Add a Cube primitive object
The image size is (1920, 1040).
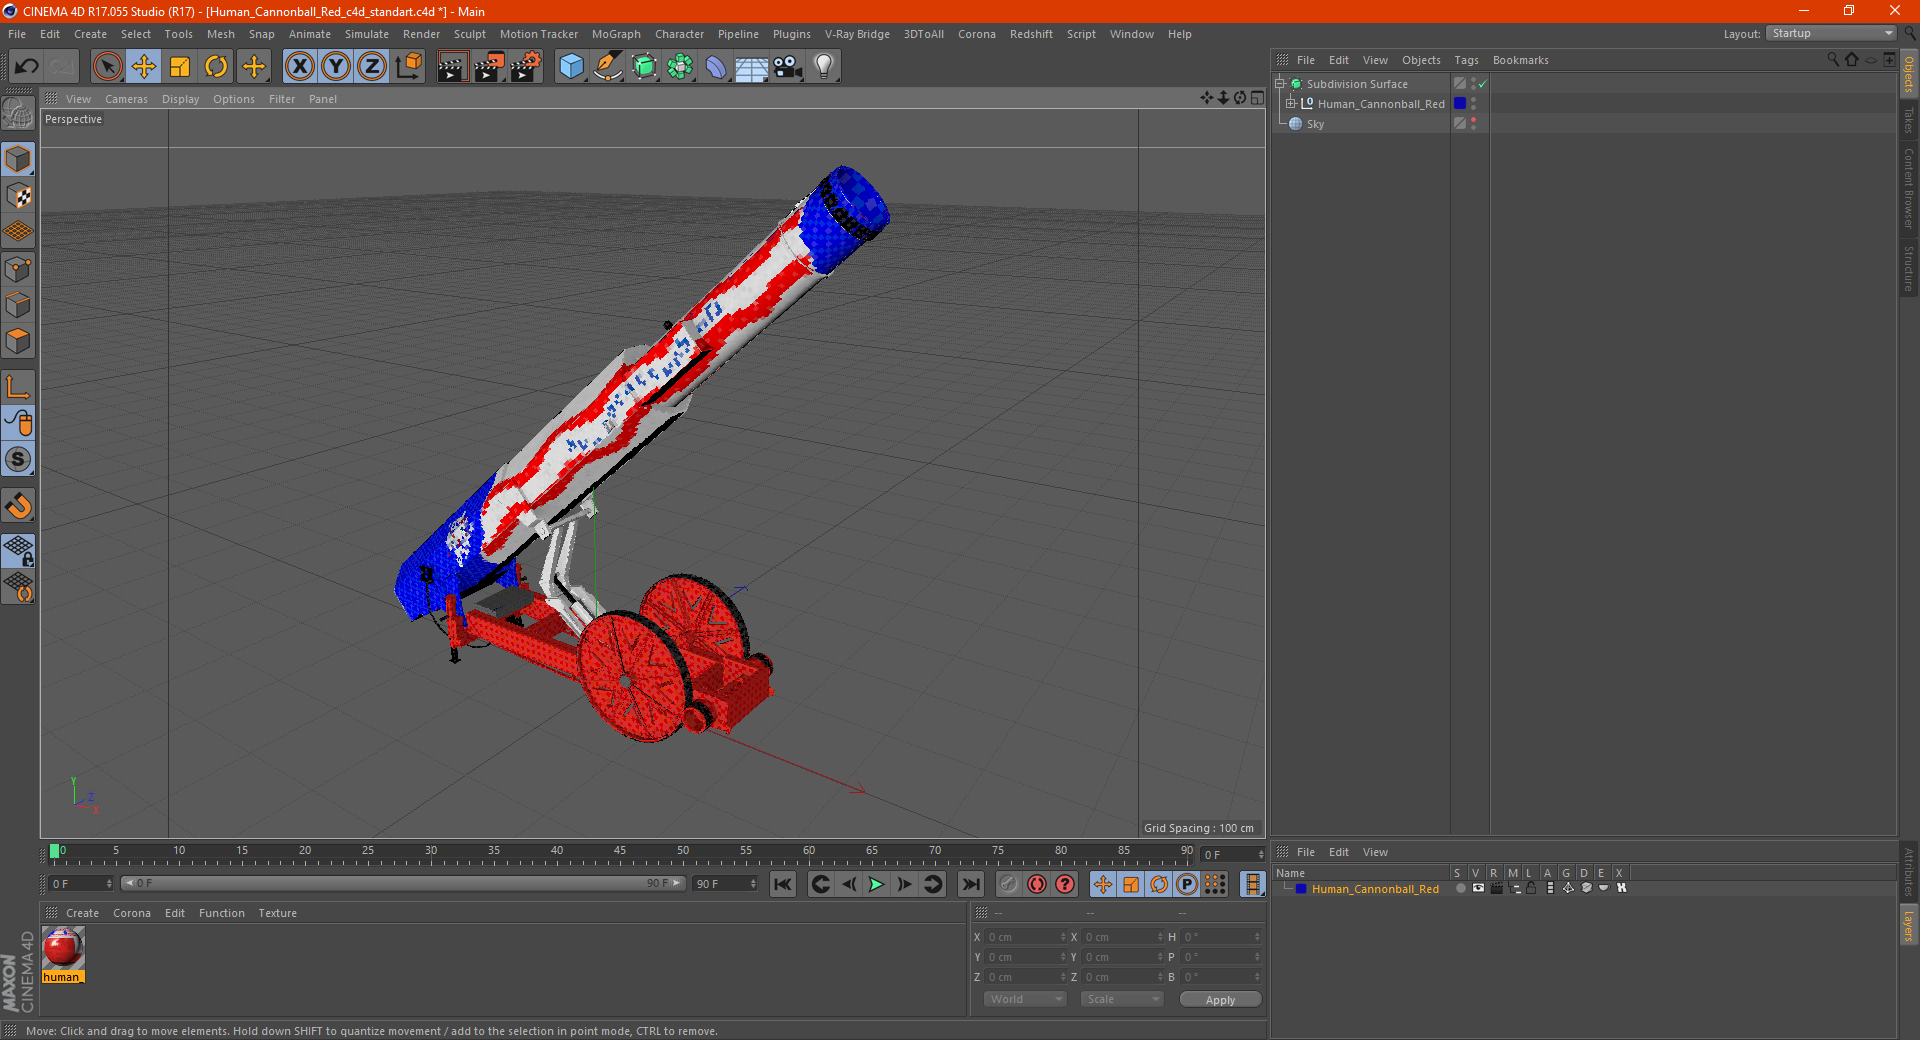[x=571, y=67]
